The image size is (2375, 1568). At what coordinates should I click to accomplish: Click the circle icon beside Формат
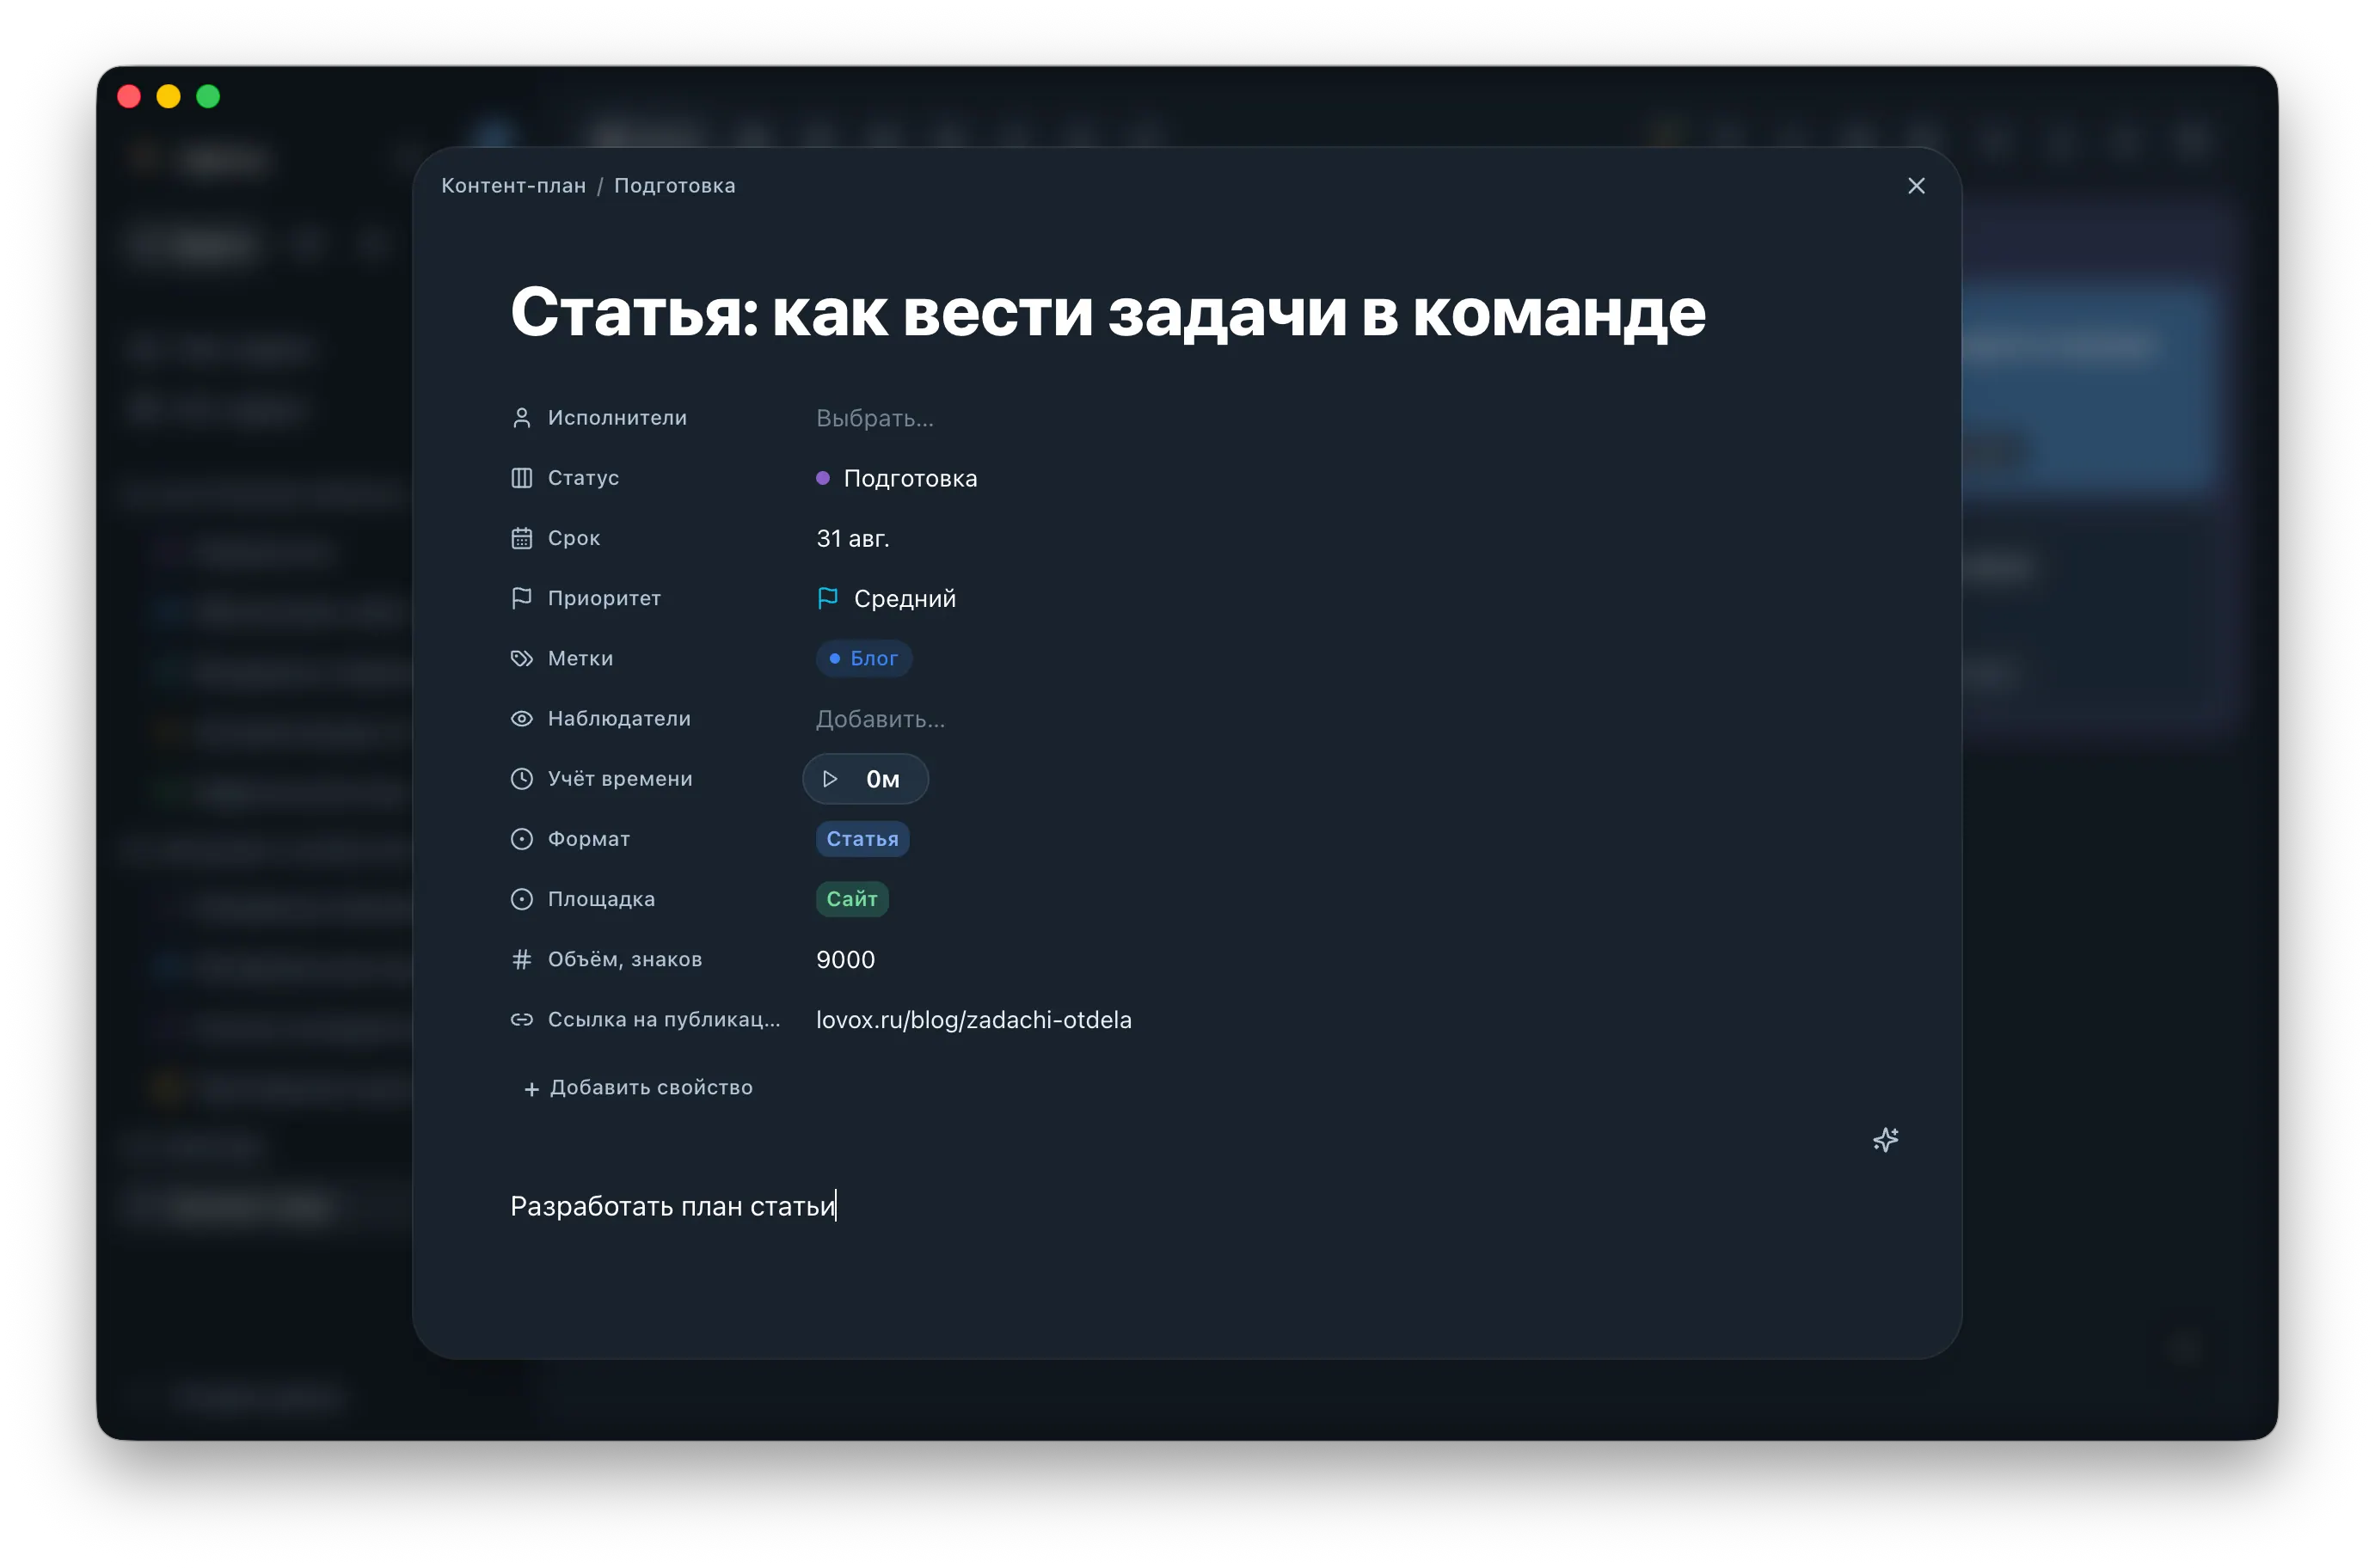[x=521, y=839]
